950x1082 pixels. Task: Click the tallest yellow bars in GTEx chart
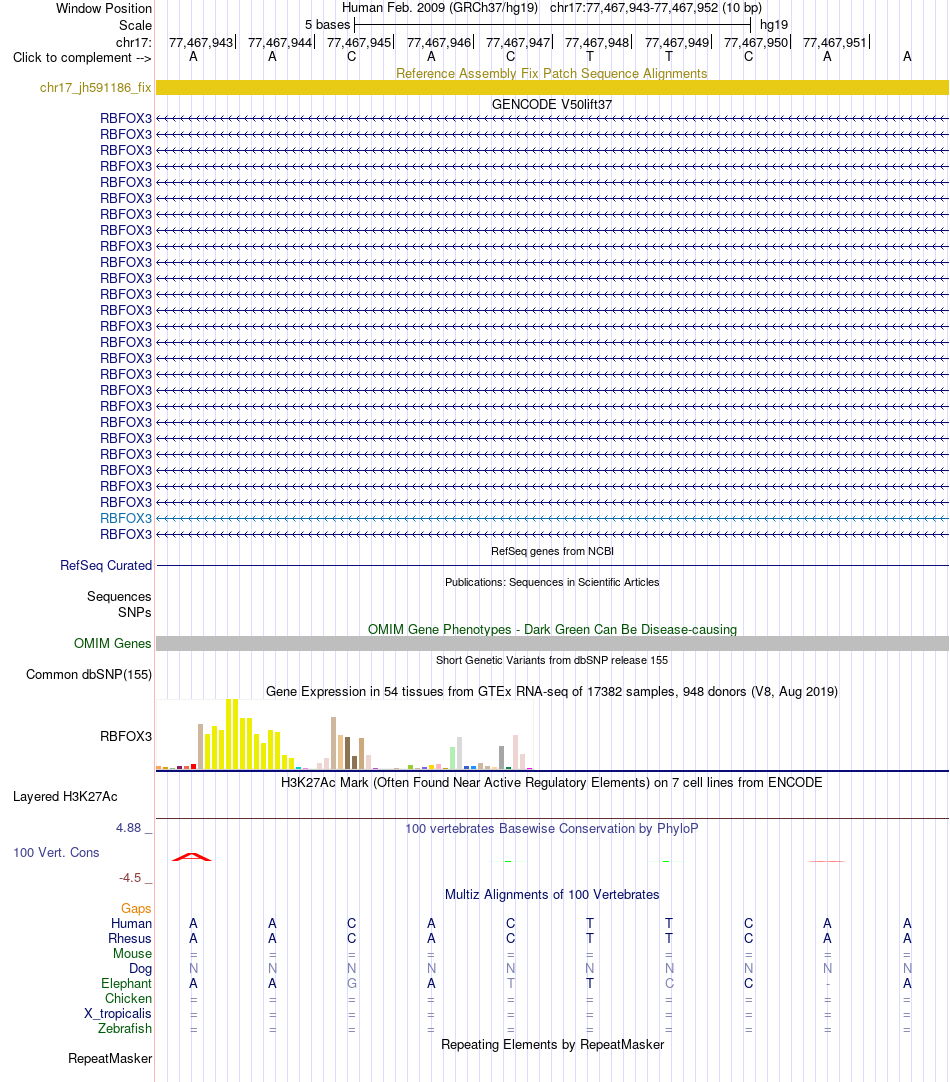point(232,734)
